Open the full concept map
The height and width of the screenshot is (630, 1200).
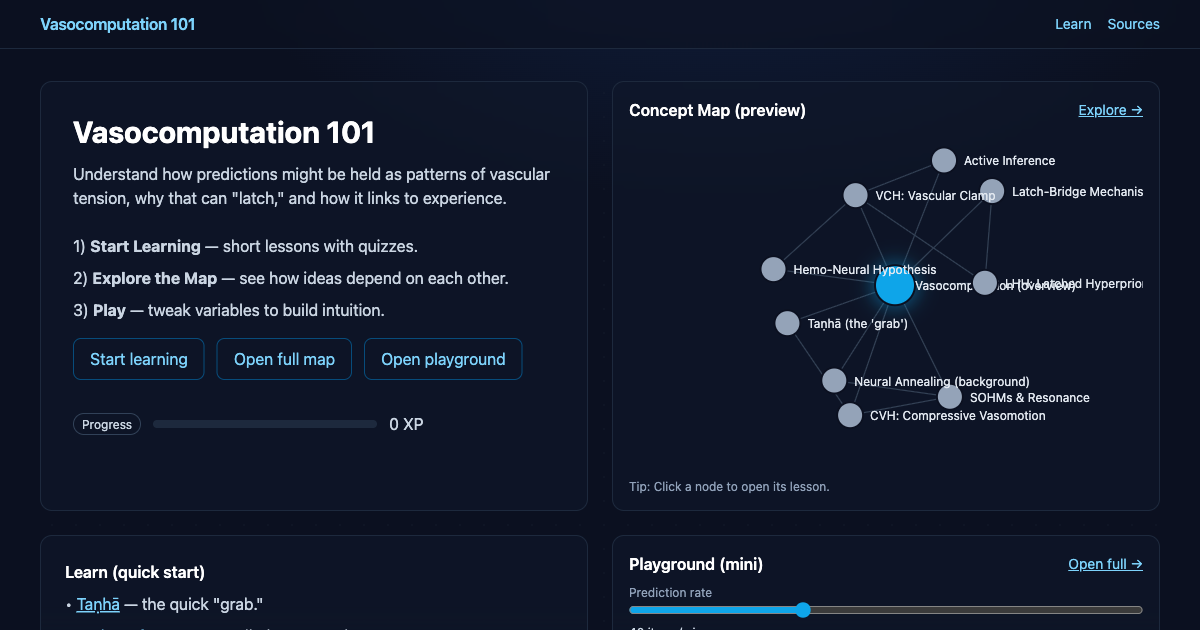click(284, 359)
